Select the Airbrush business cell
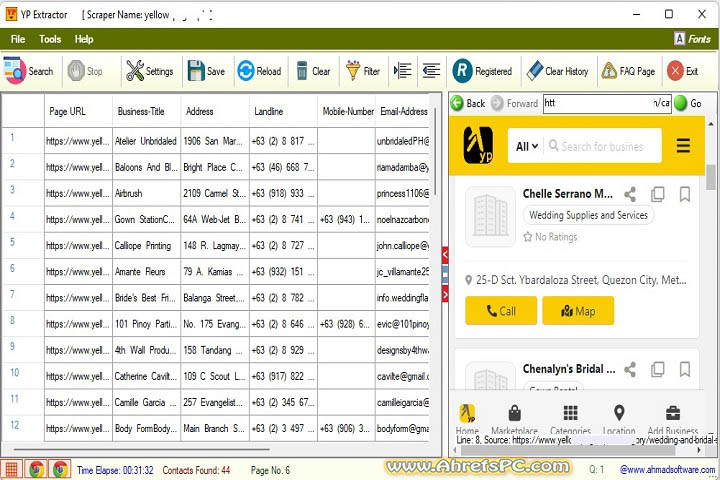 pyautogui.click(x=146, y=193)
